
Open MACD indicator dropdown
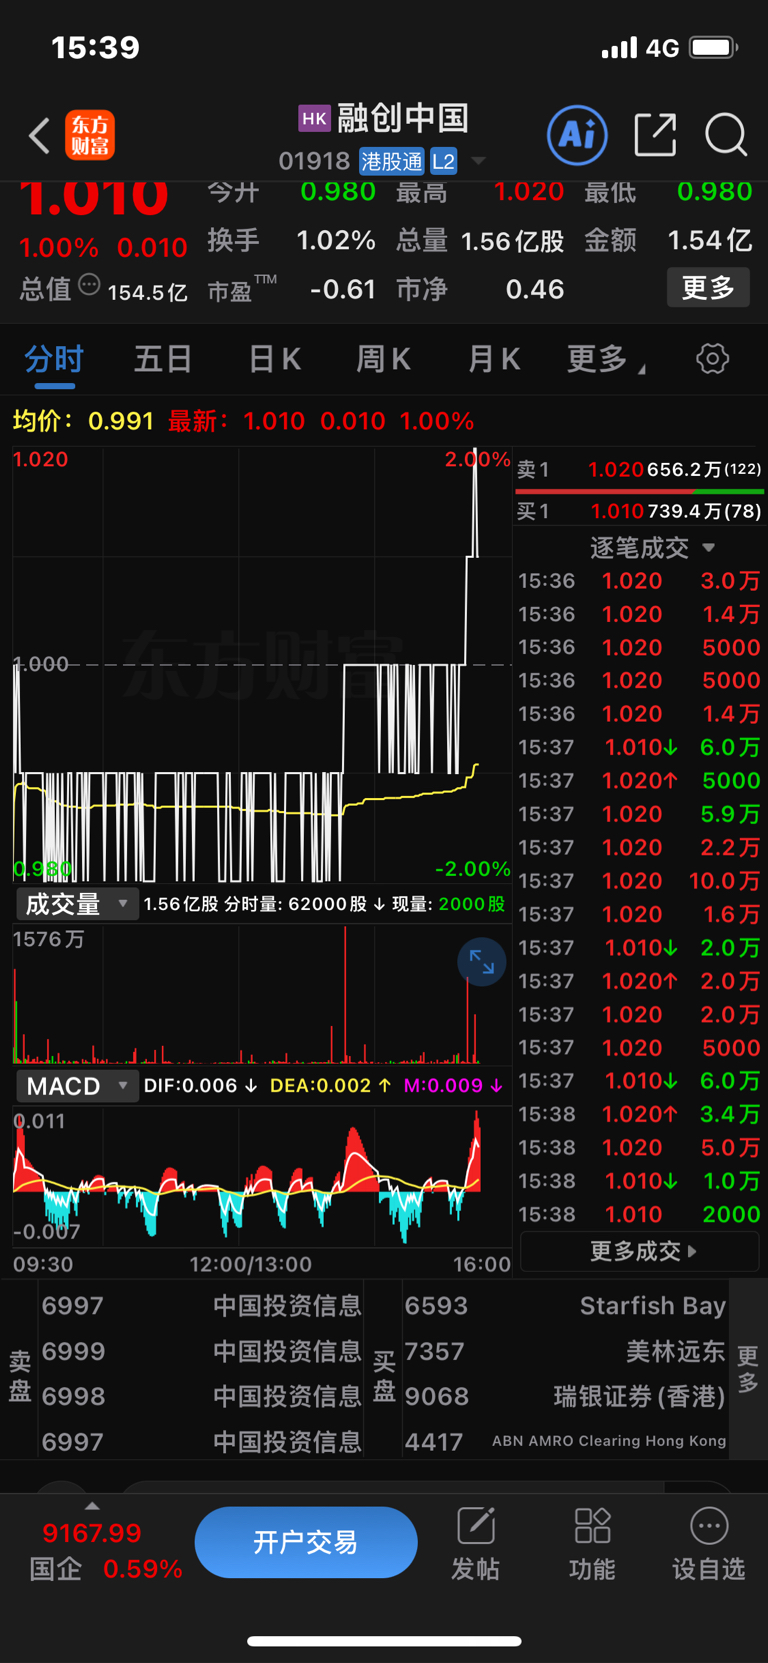pos(77,1086)
